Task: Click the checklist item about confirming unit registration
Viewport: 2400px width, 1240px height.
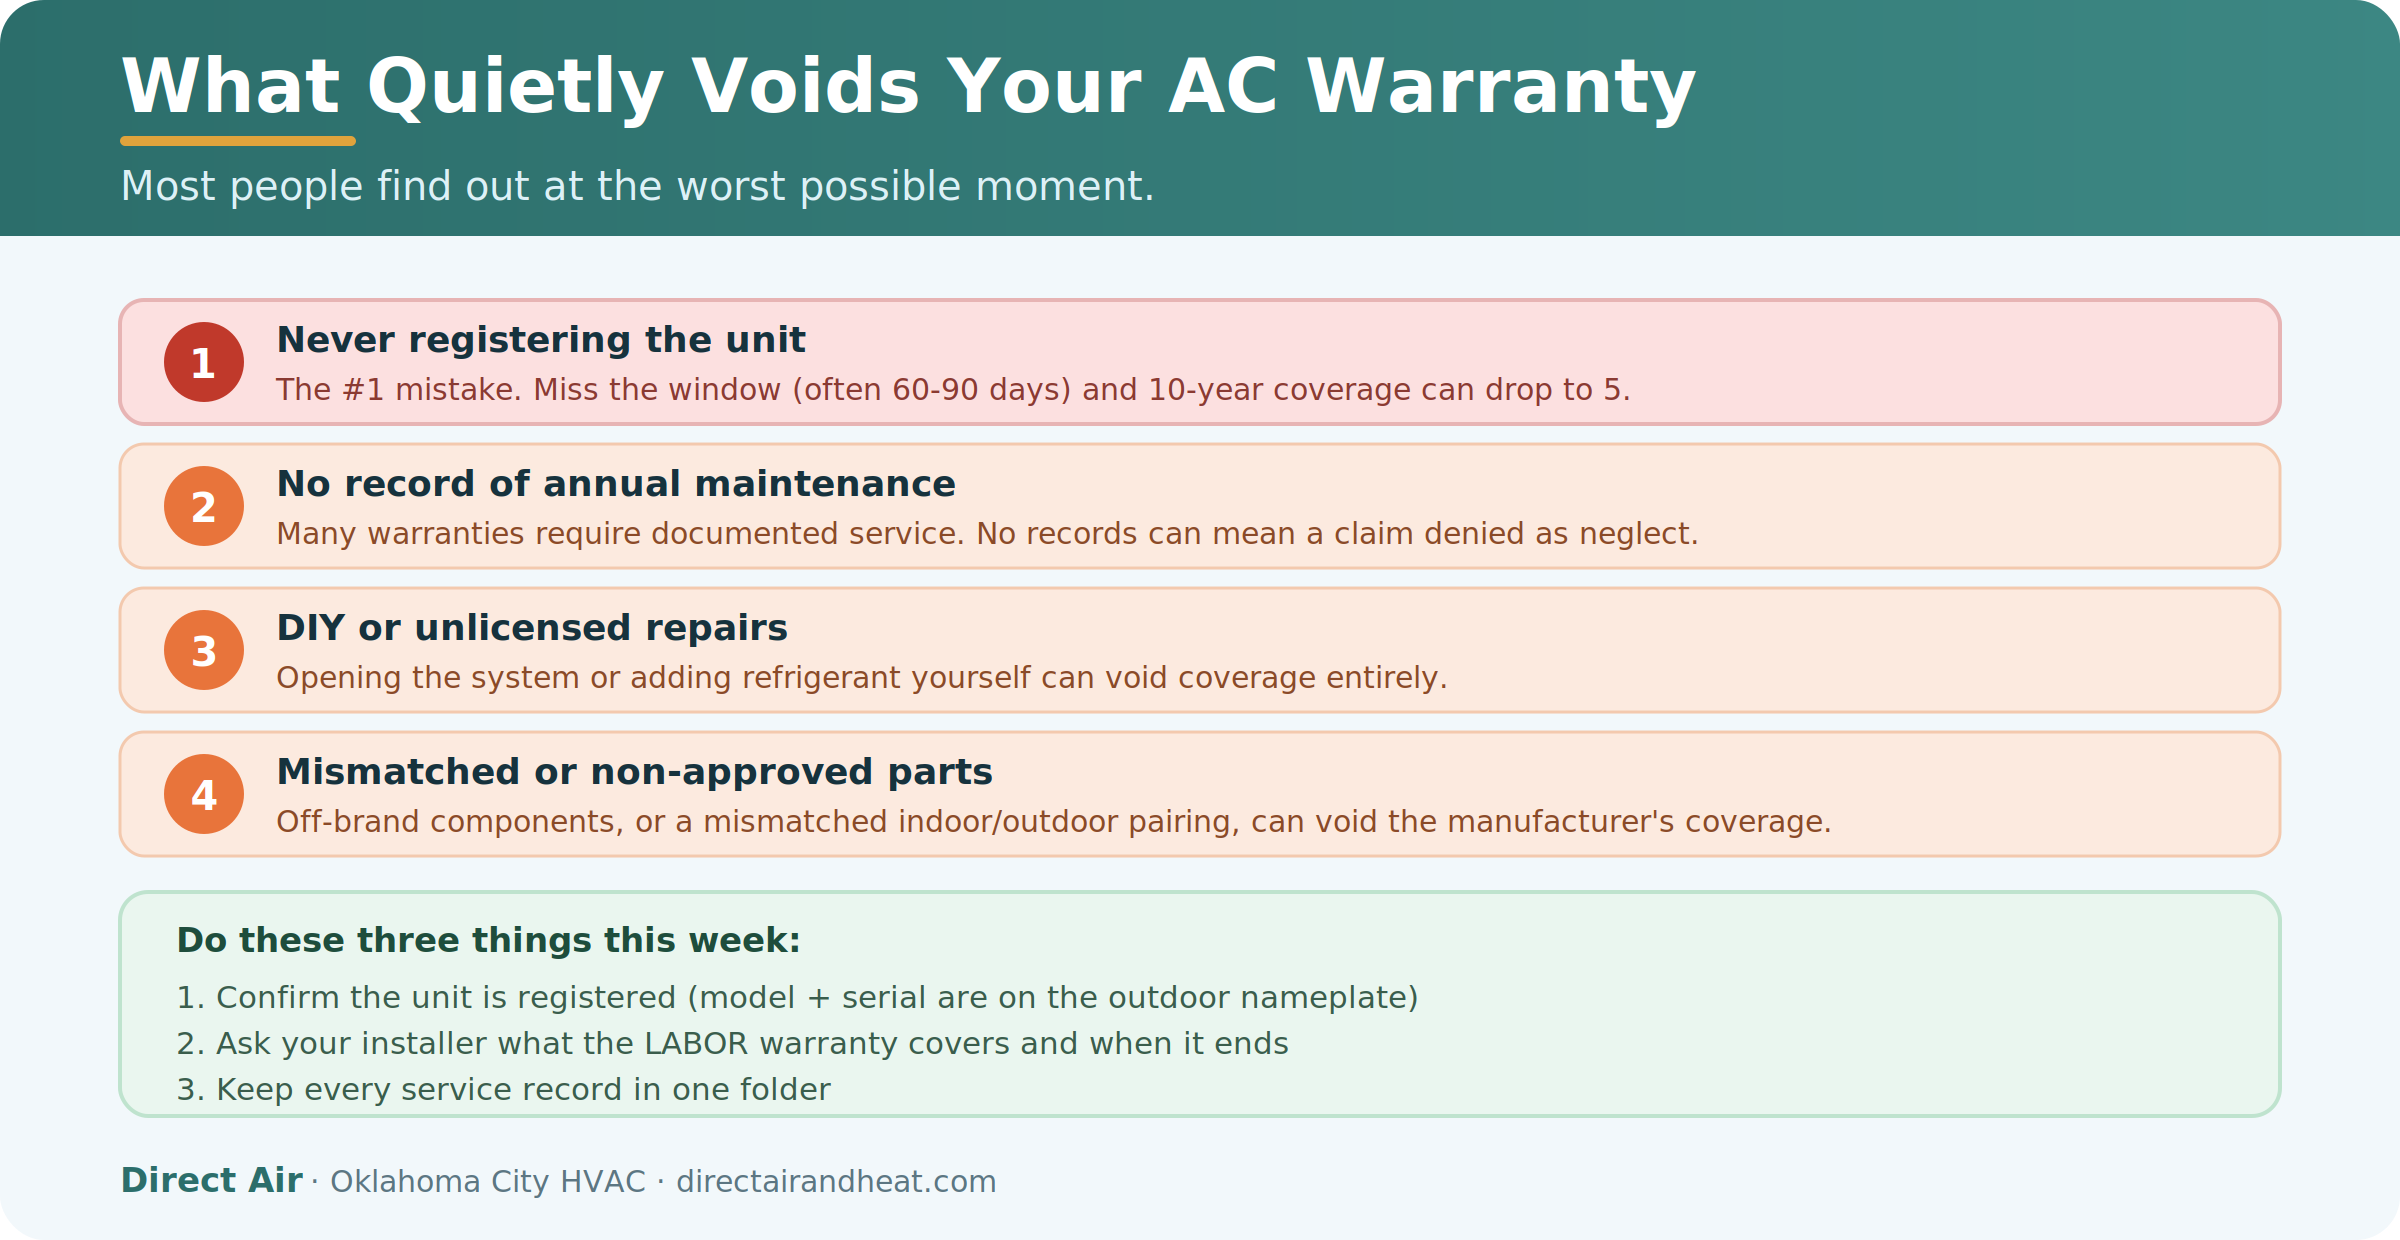Action: click(797, 998)
